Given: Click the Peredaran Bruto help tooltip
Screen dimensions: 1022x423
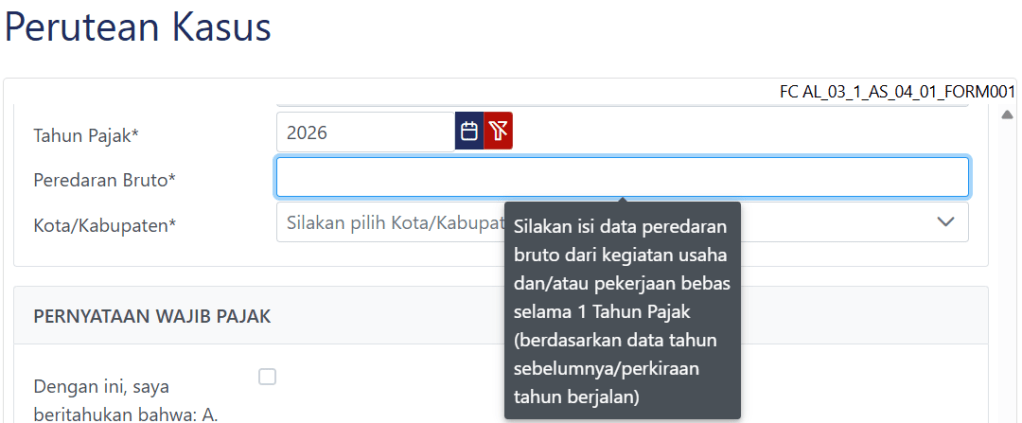Looking at the screenshot, I should click(x=621, y=310).
